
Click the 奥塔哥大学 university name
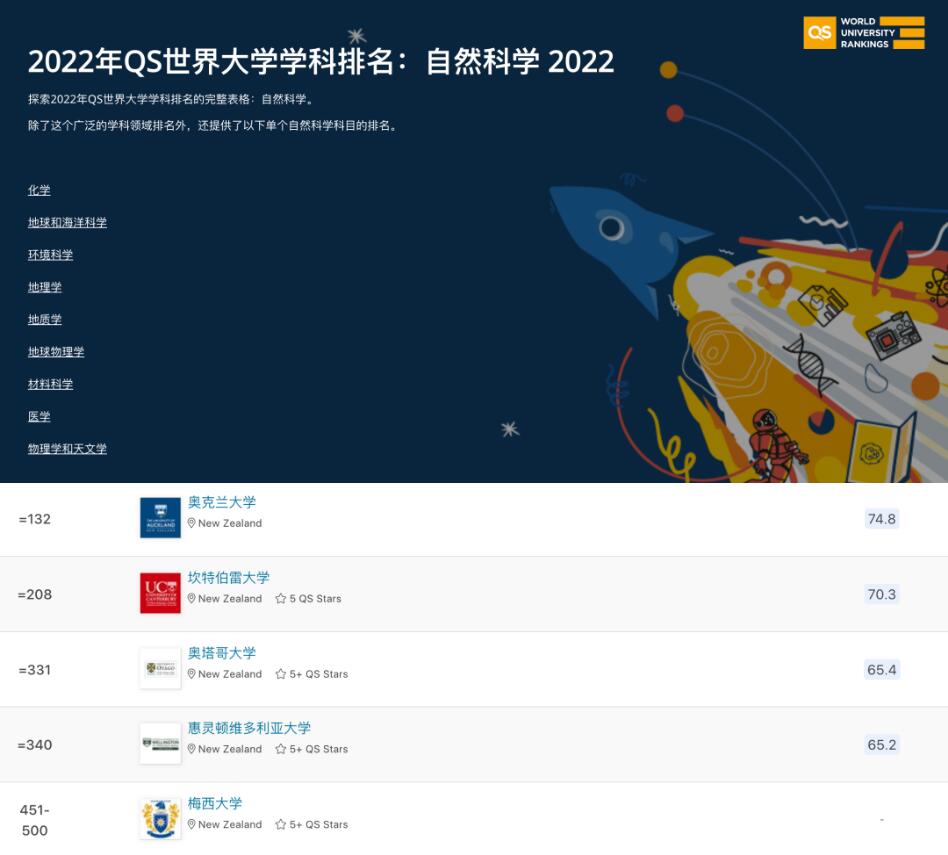click(x=221, y=653)
